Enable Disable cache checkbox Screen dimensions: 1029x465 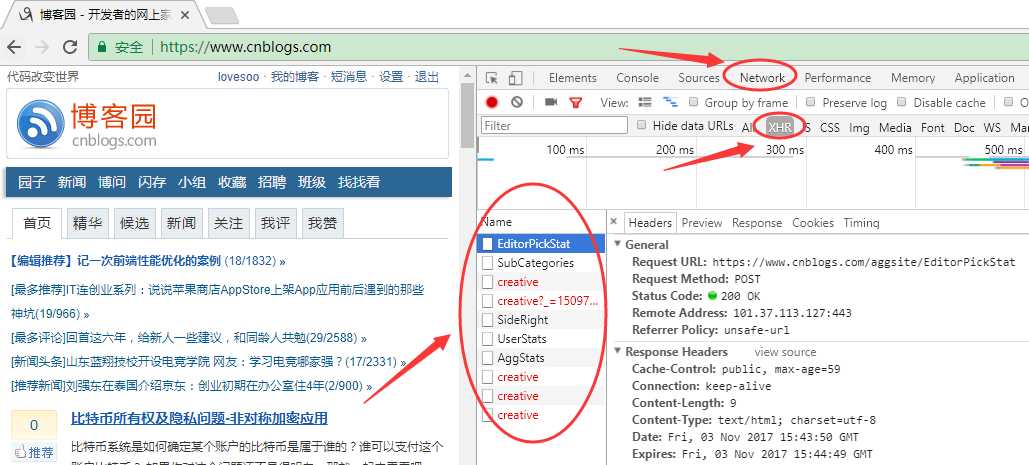(x=902, y=102)
